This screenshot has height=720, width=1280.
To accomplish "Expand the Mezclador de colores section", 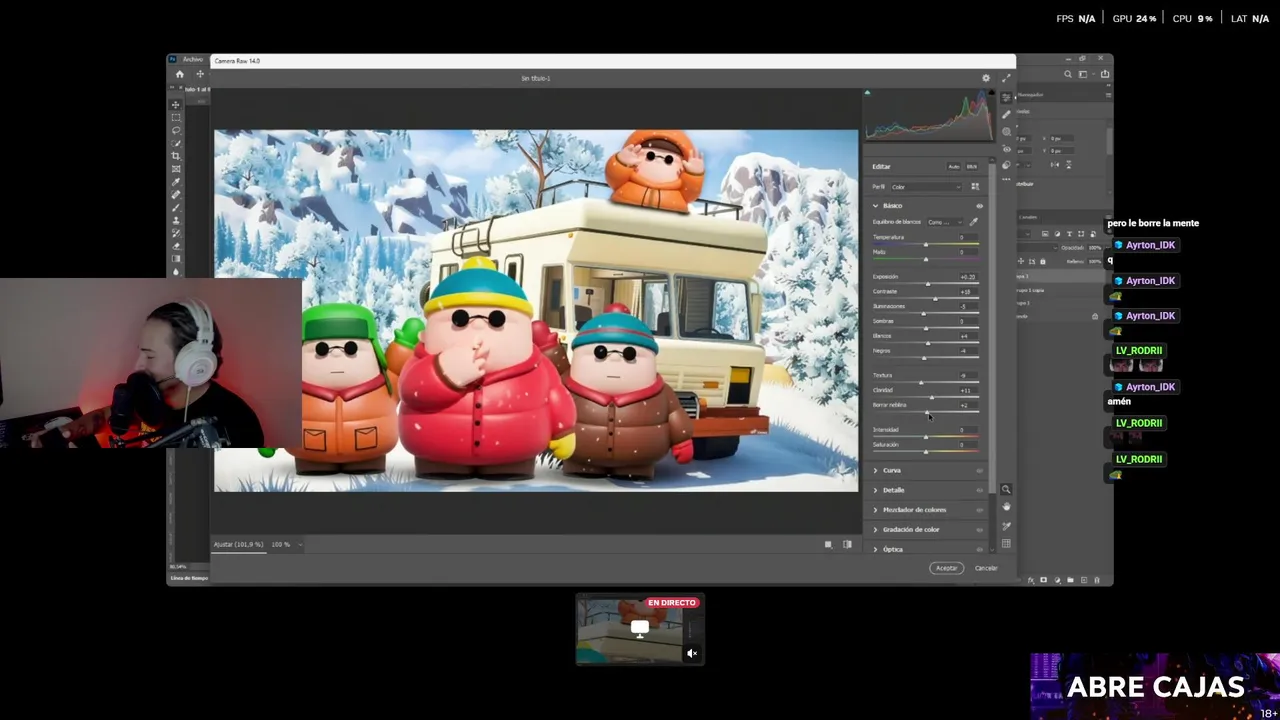I will (875, 510).
